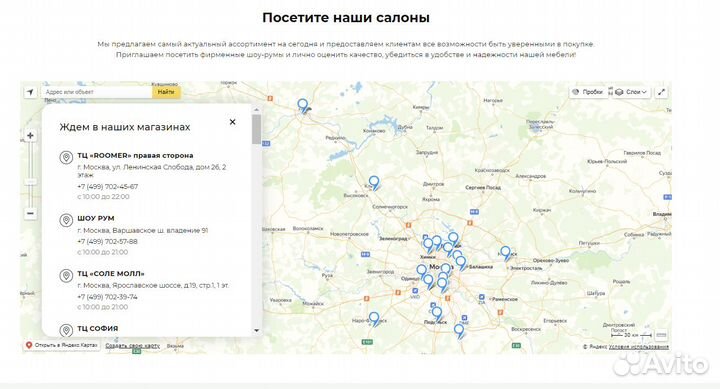Viewport: 720px width, 389px height.
Task: Click location icon beside ТЦ «СОЛЕ МОЛЛ»
Action: point(66,276)
